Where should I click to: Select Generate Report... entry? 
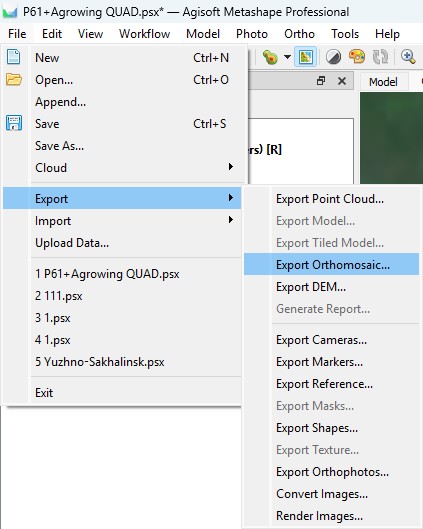click(332, 309)
